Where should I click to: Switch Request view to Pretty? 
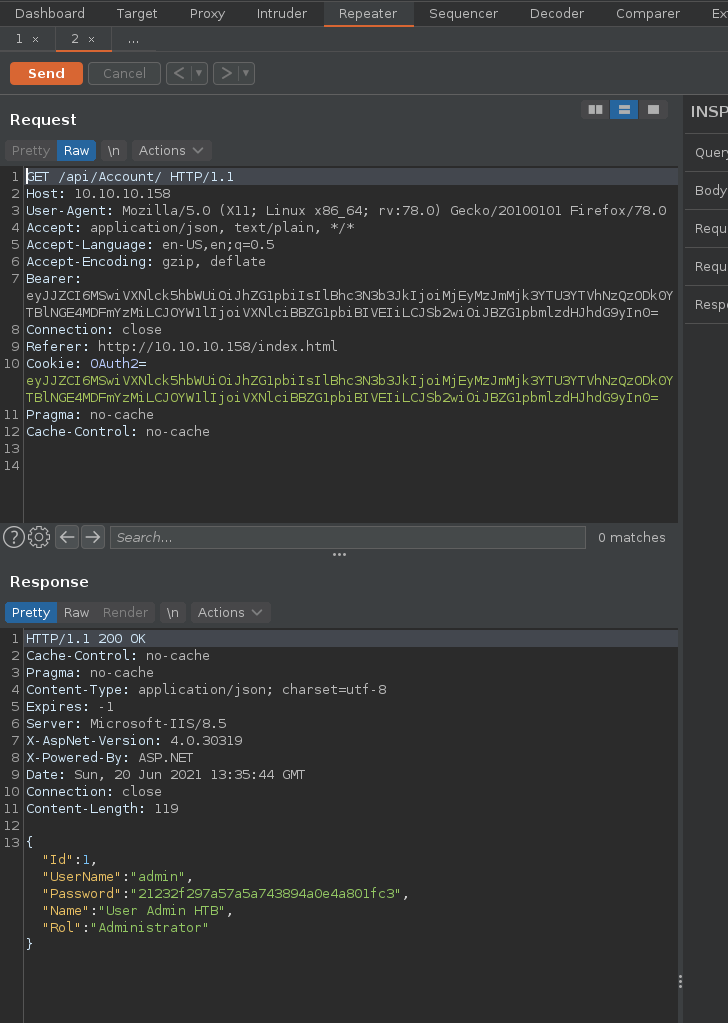click(x=31, y=151)
